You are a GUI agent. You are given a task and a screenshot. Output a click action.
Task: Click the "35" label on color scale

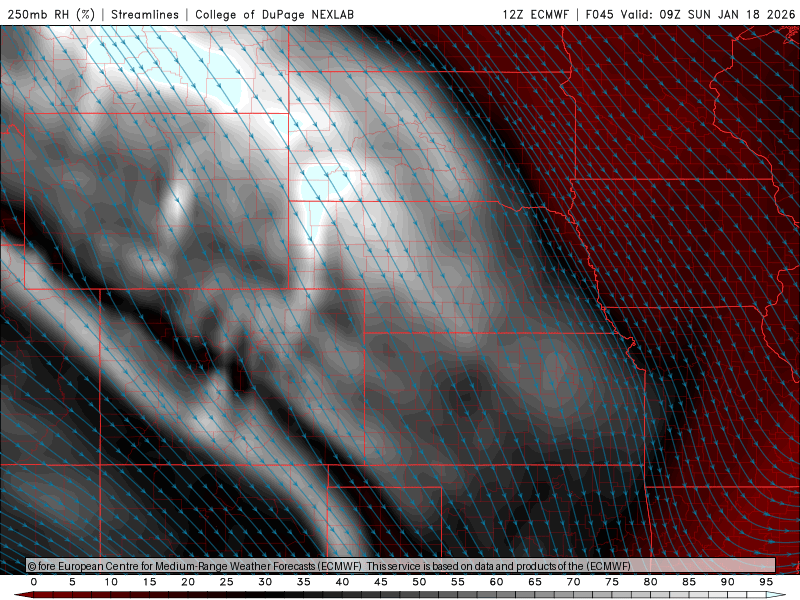(304, 582)
